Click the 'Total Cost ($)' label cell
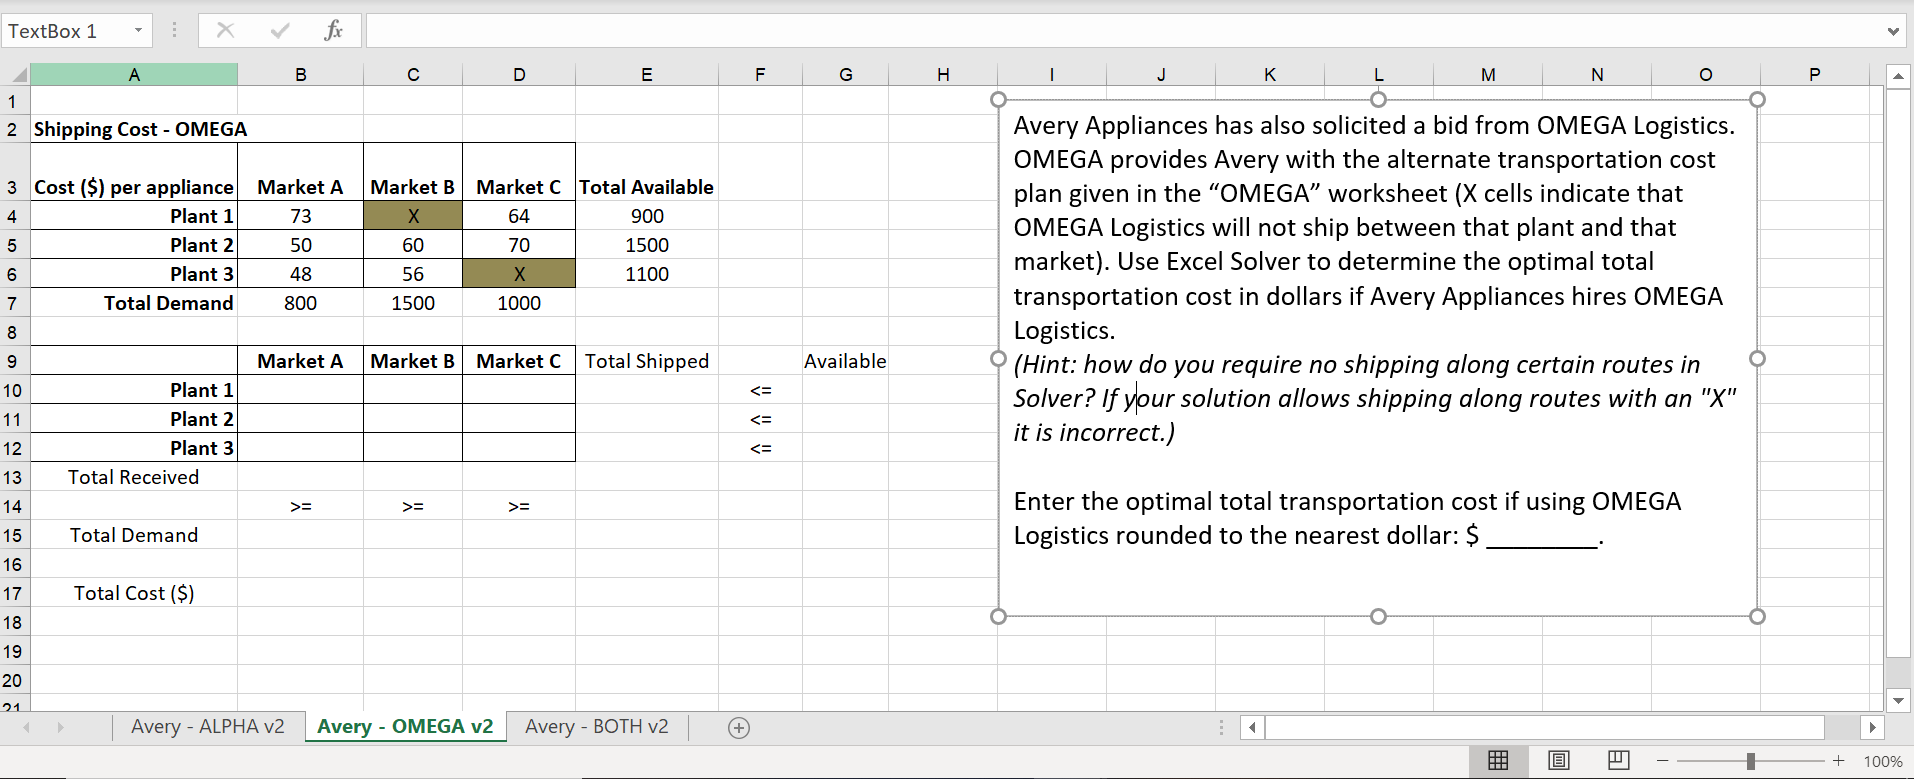Image resolution: width=1914 pixels, height=779 pixels. coord(134,593)
